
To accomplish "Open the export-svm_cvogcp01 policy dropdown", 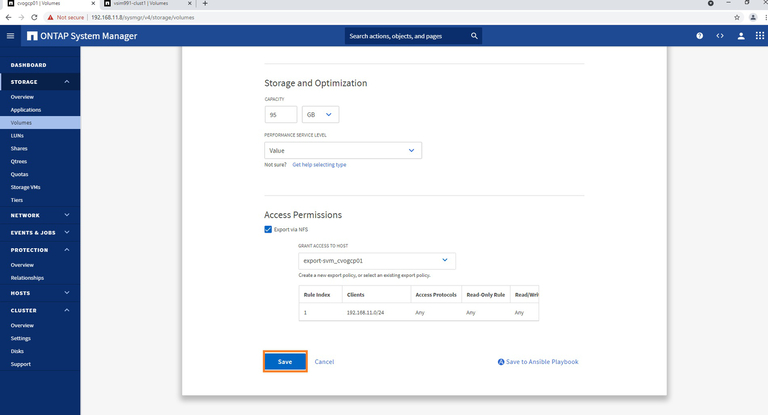I will click(376, 261).
